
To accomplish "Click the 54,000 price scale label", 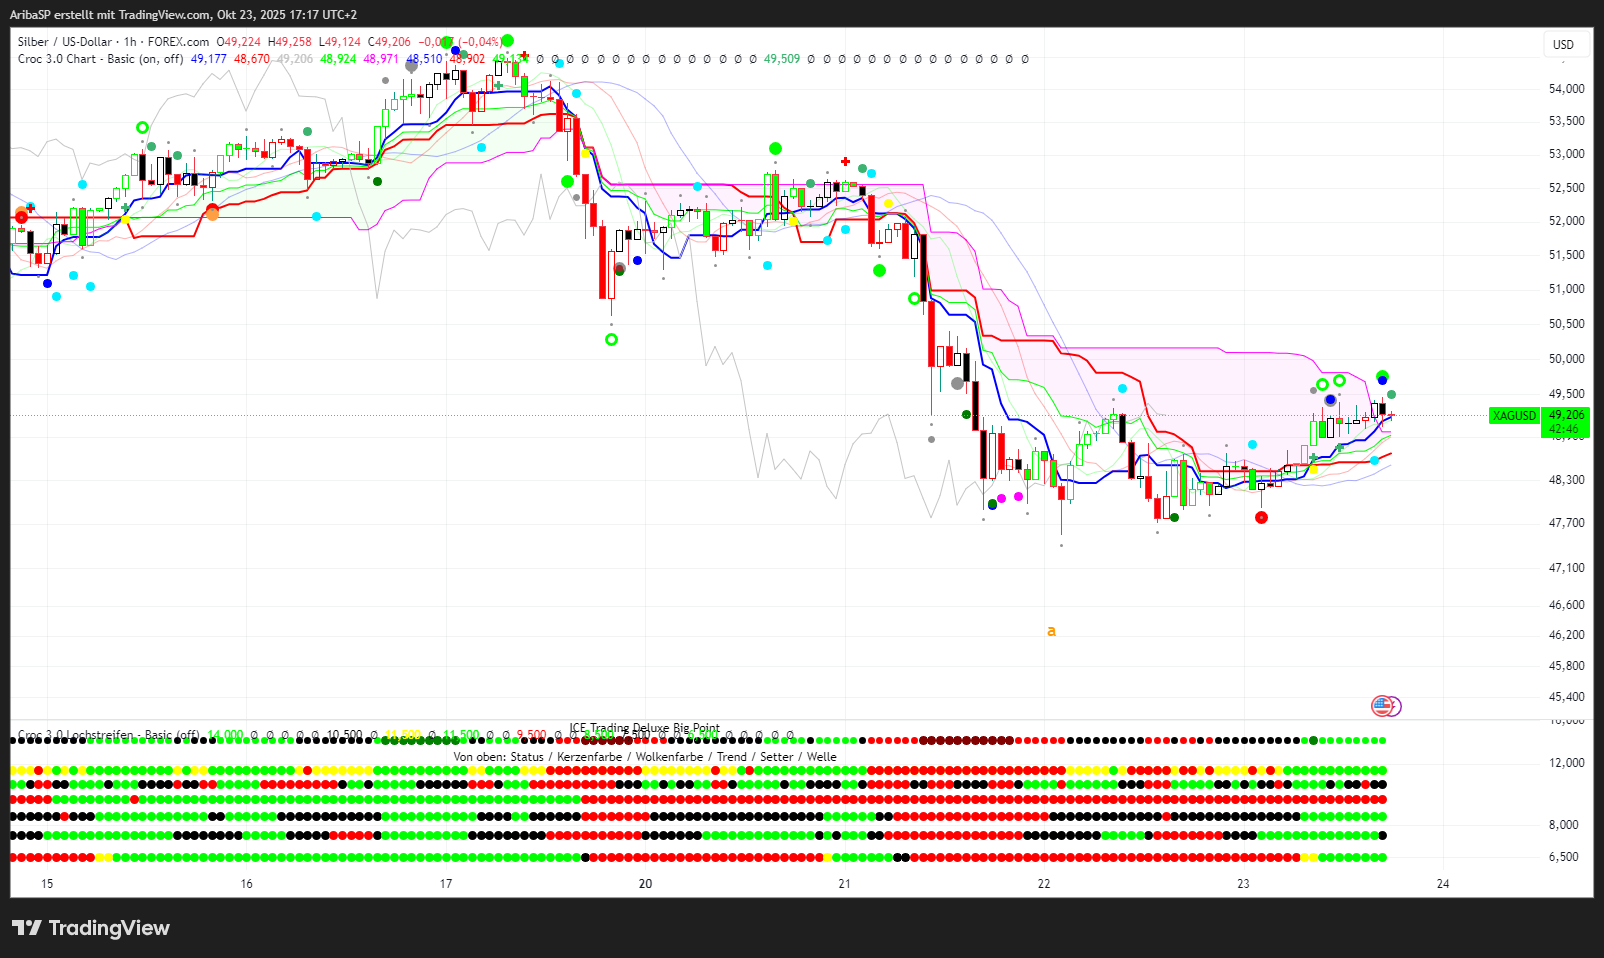I will (1566, 89).
